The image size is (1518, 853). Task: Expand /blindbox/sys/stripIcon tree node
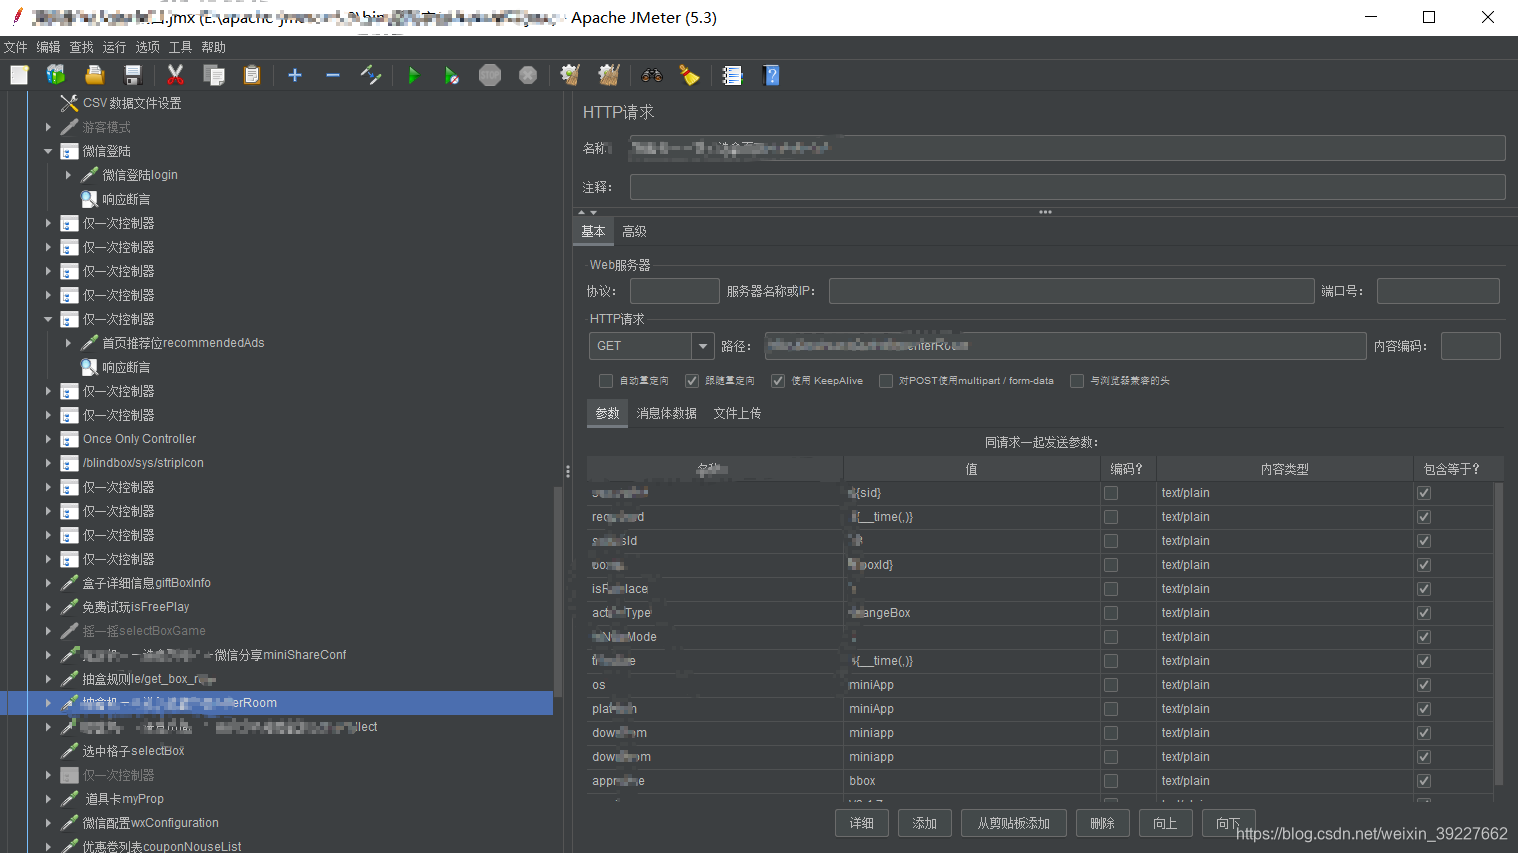pyautogui.click(x=48, y=463)
